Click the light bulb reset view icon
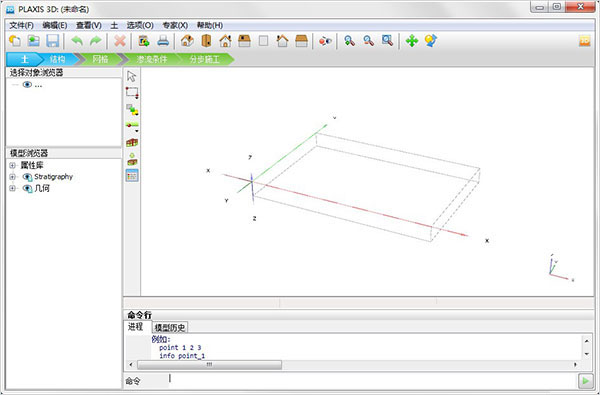Screen dimensions: 600x395 point(430,41)
